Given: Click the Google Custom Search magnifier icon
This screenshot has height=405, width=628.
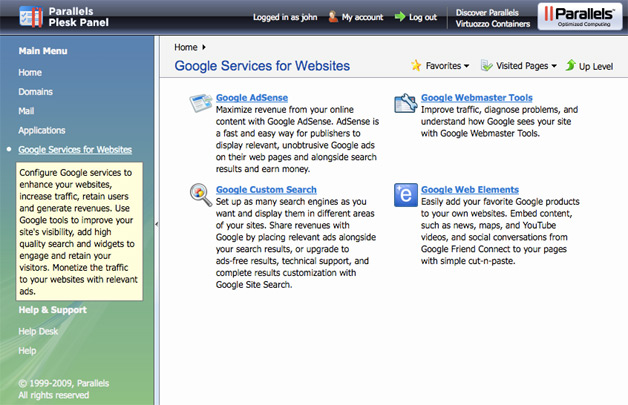Looking at the screenshot, I should (x=201, y=195).
